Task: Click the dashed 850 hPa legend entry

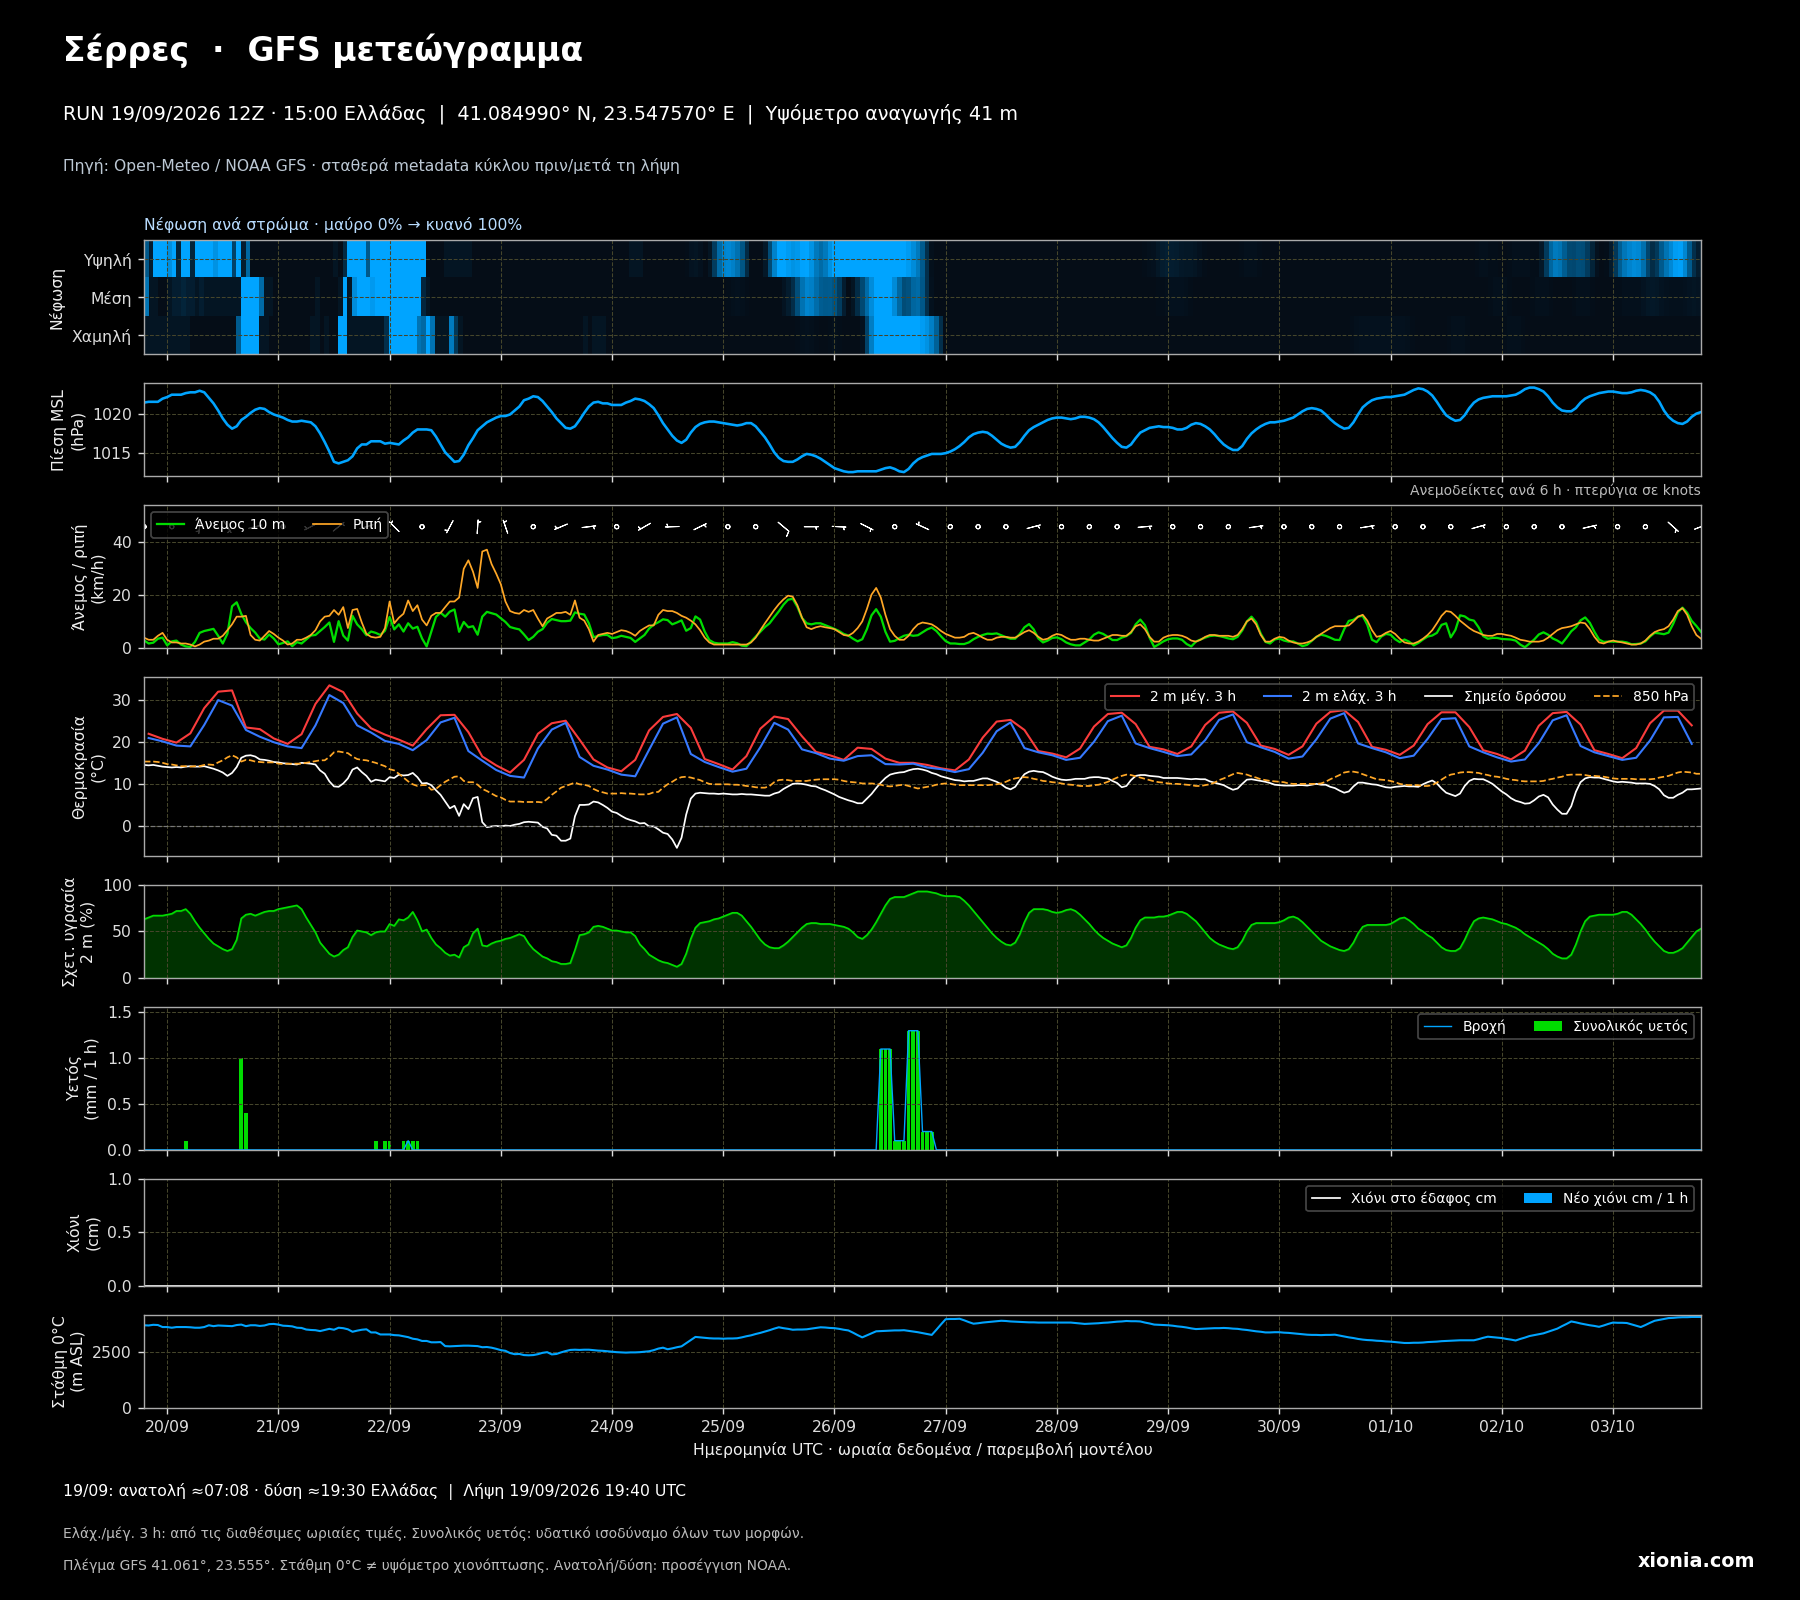Action: click(x=1641, y=697)
